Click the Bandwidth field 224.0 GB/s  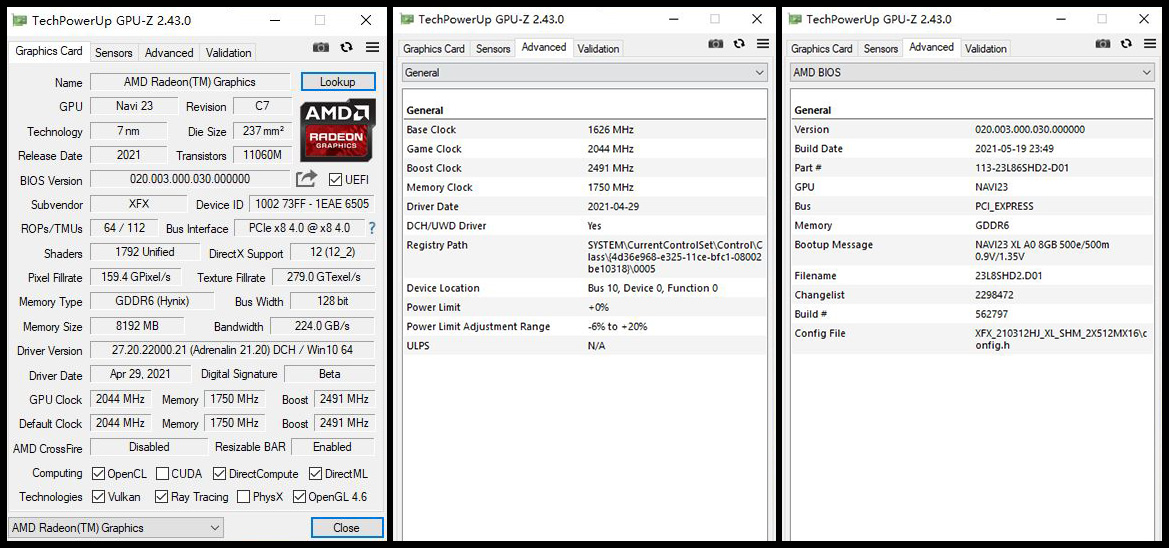pyautogui.click(x=322, y=327)
